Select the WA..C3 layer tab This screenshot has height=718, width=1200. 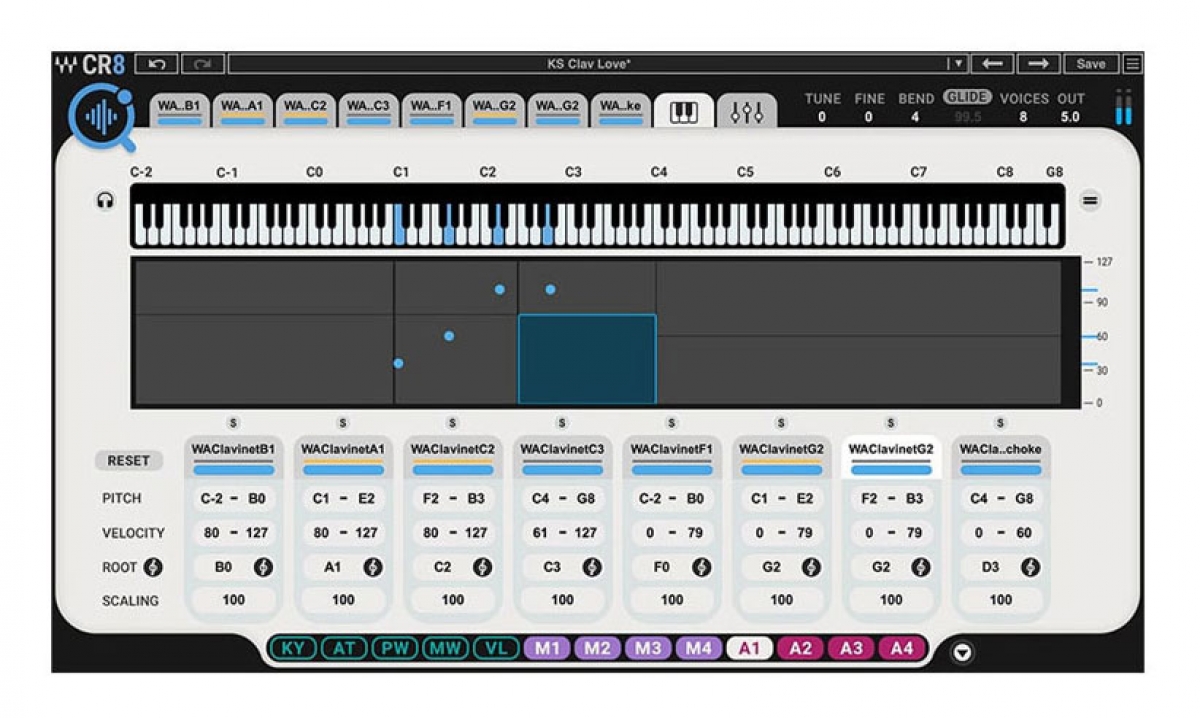pos(369,111)
